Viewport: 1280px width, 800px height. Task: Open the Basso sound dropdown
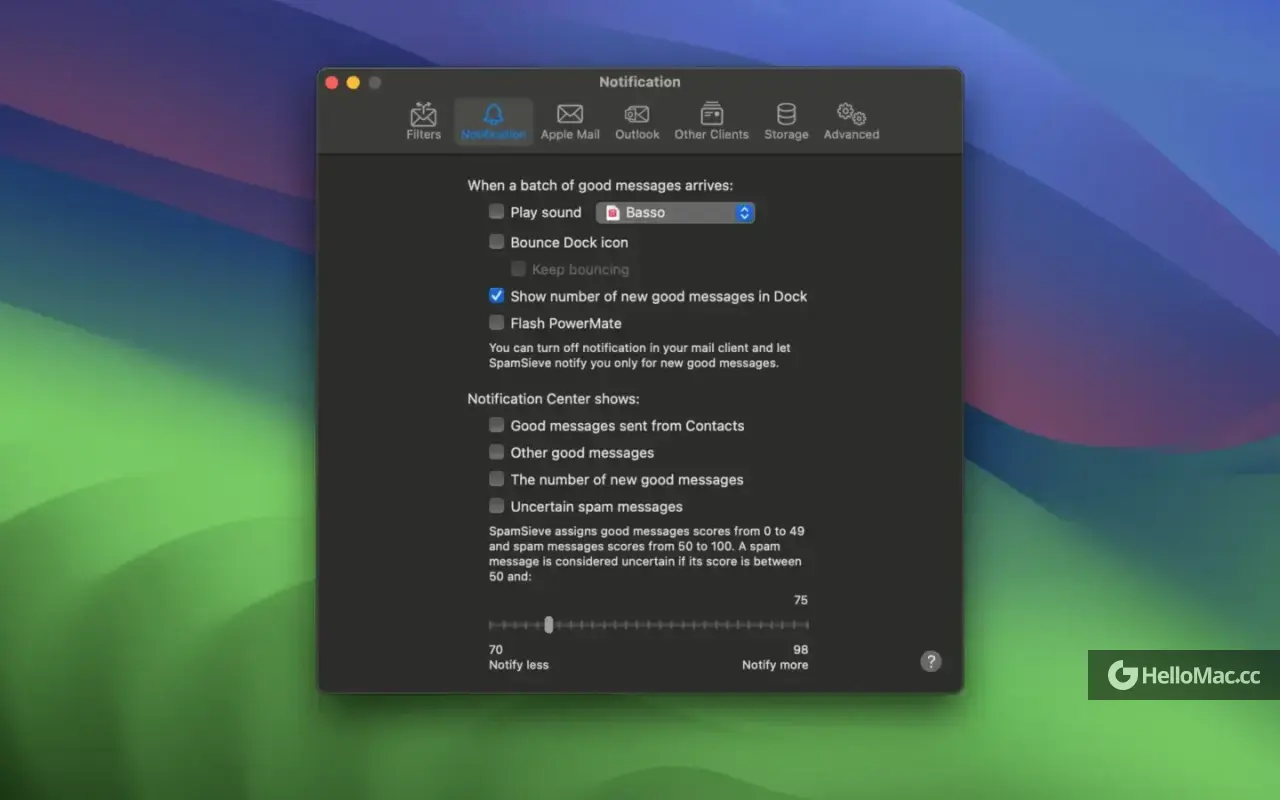point(676,212)
